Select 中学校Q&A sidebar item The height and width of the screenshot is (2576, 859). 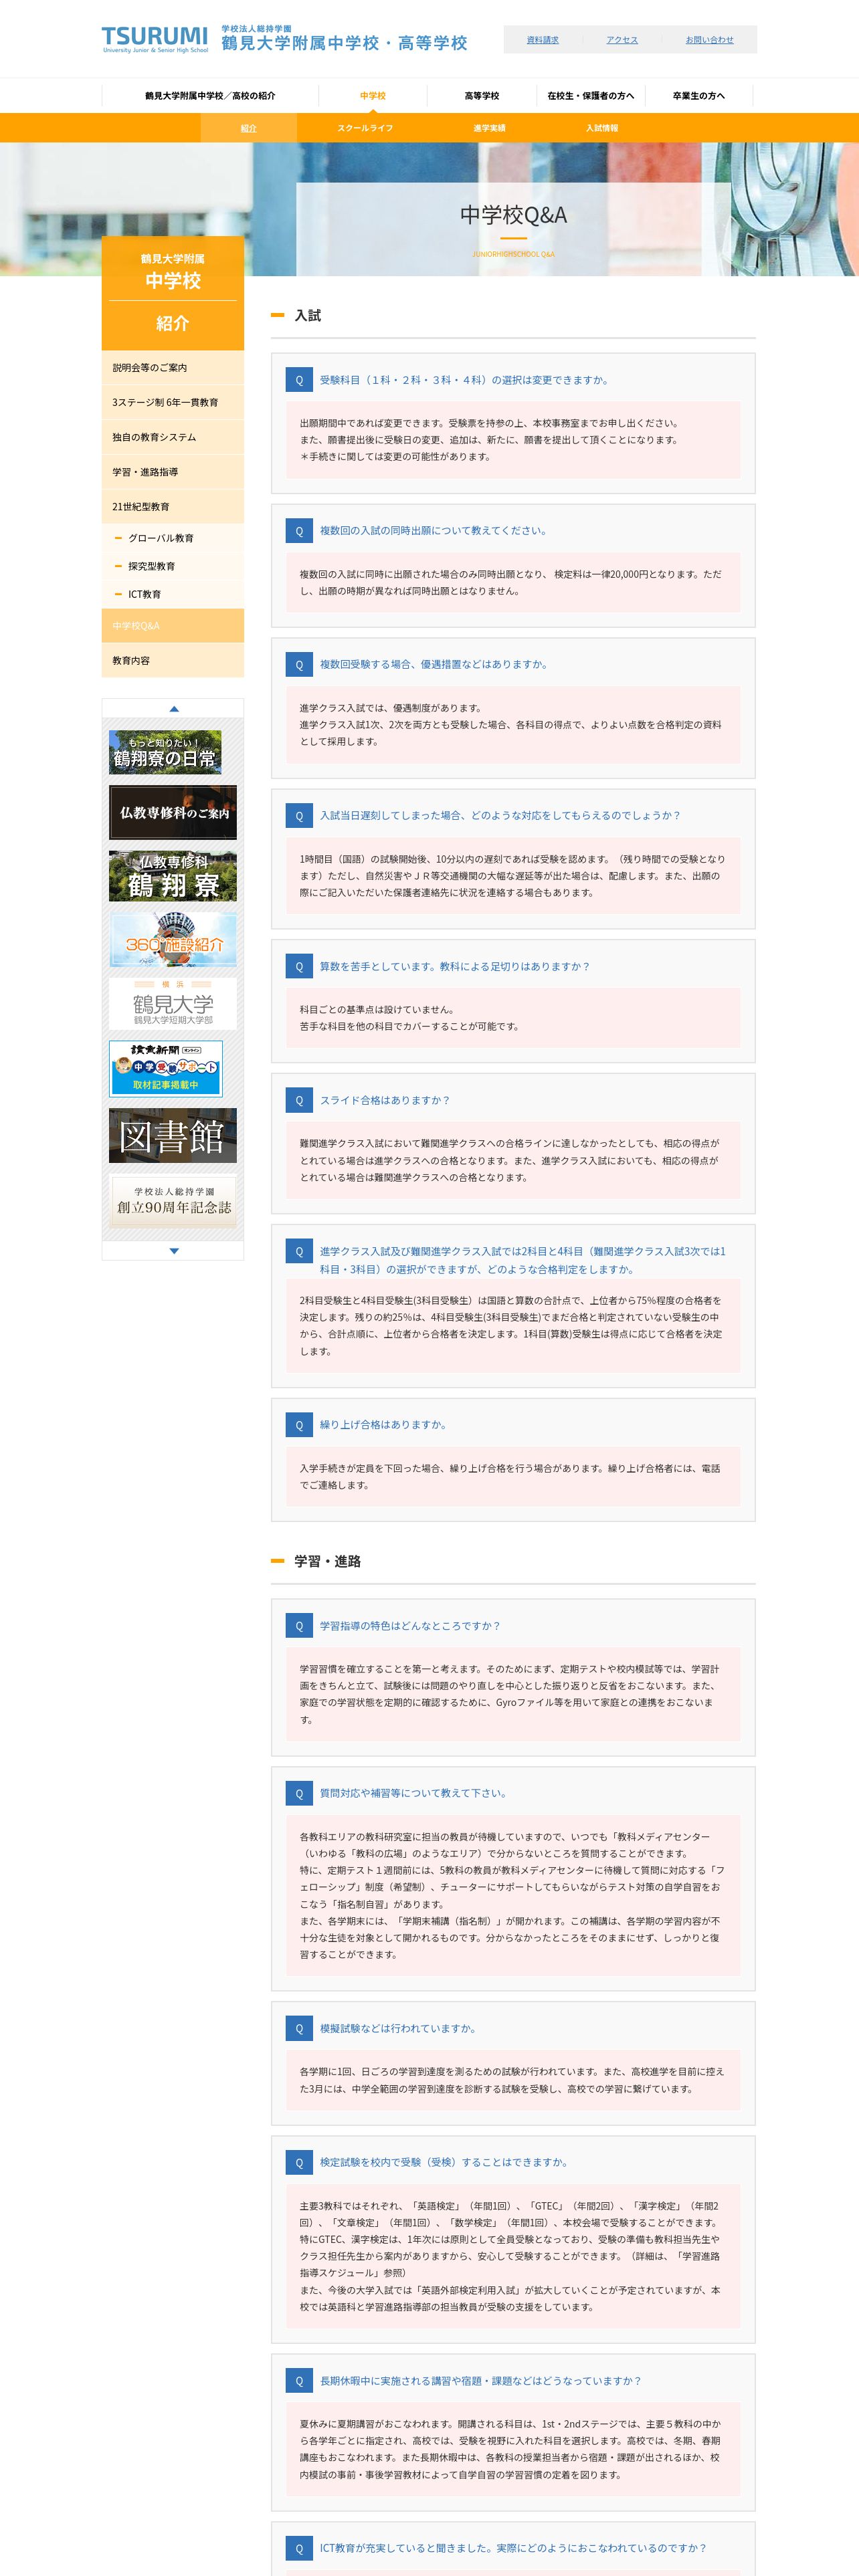point(173,626)
